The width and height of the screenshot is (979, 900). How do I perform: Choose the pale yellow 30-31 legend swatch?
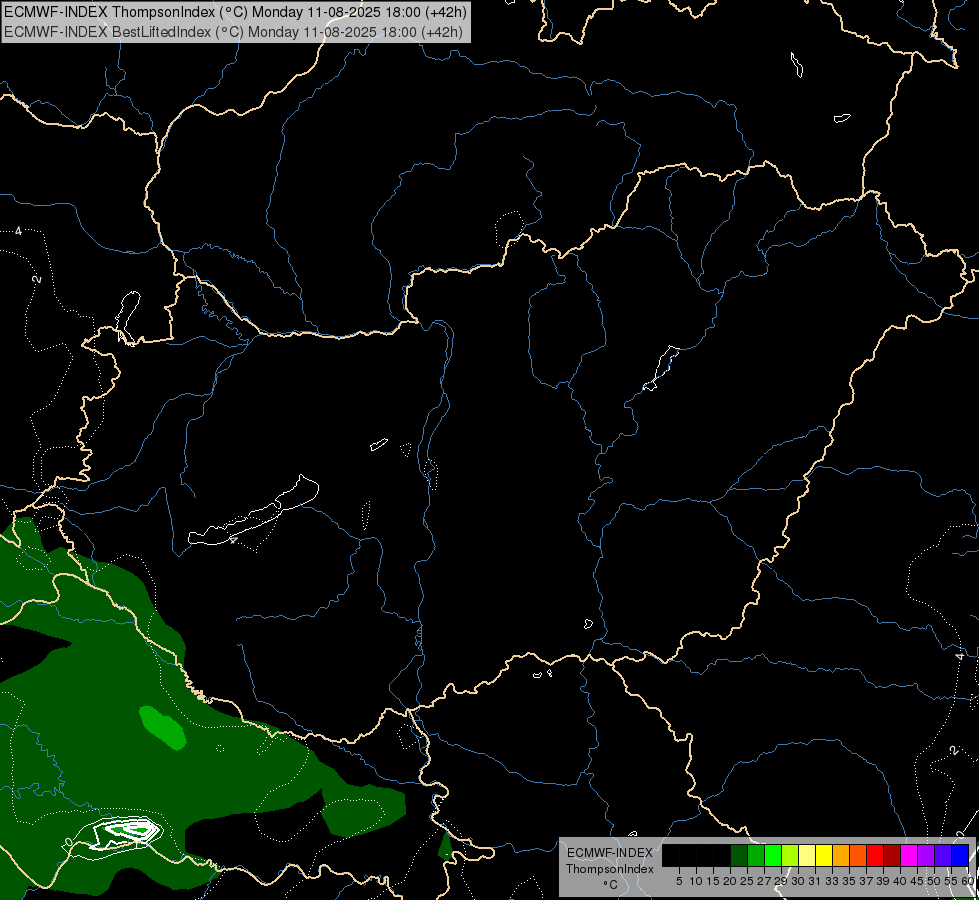point(807,855)
